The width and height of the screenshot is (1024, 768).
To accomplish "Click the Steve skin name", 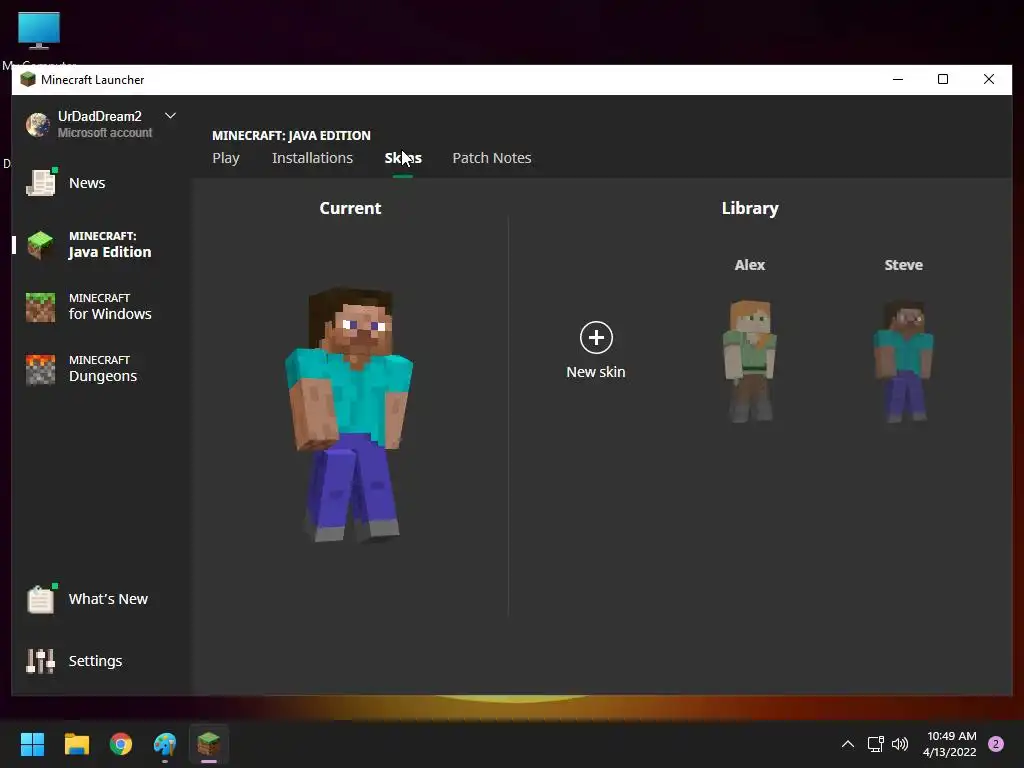I will click(x=904, y=265).
